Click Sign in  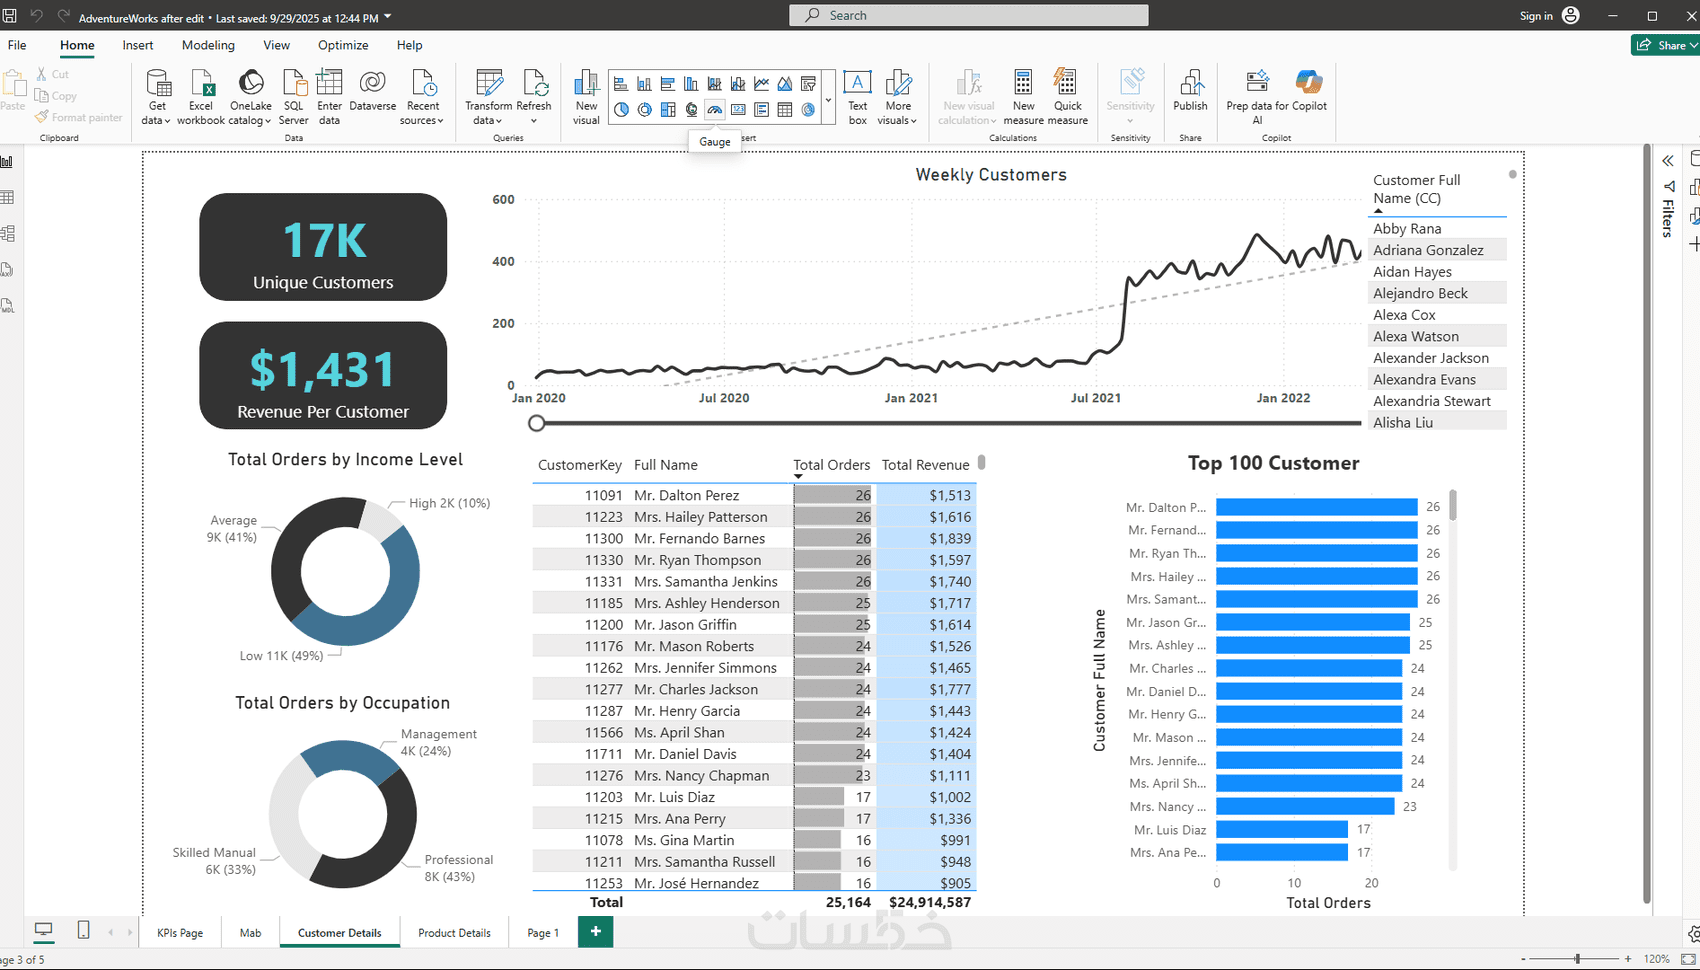1549,15
